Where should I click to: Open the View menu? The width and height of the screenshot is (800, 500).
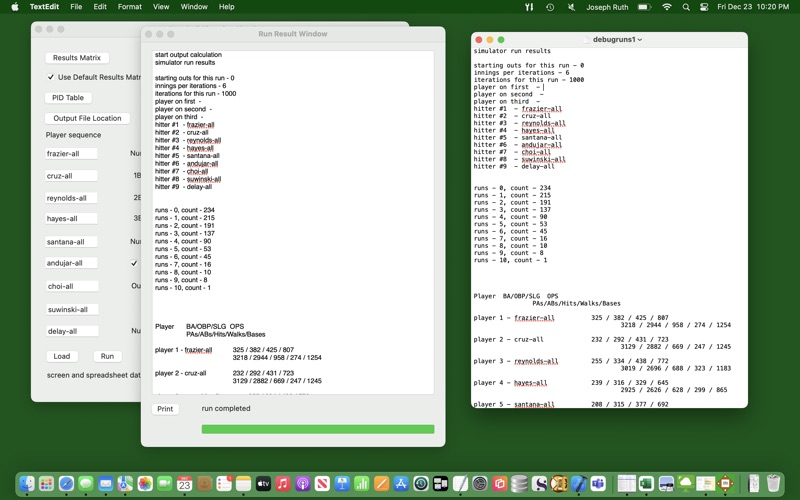coord(161,7)
